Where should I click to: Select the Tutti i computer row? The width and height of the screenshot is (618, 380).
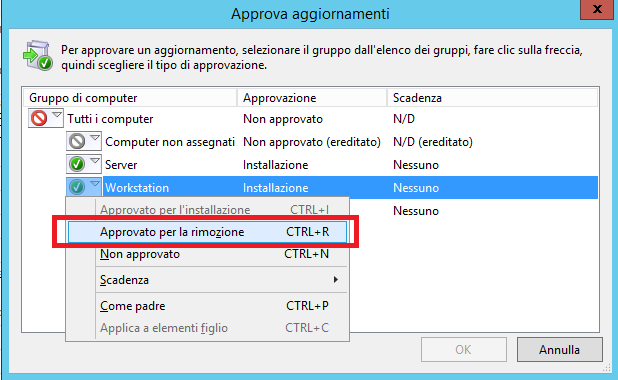(x=311, y=119)
